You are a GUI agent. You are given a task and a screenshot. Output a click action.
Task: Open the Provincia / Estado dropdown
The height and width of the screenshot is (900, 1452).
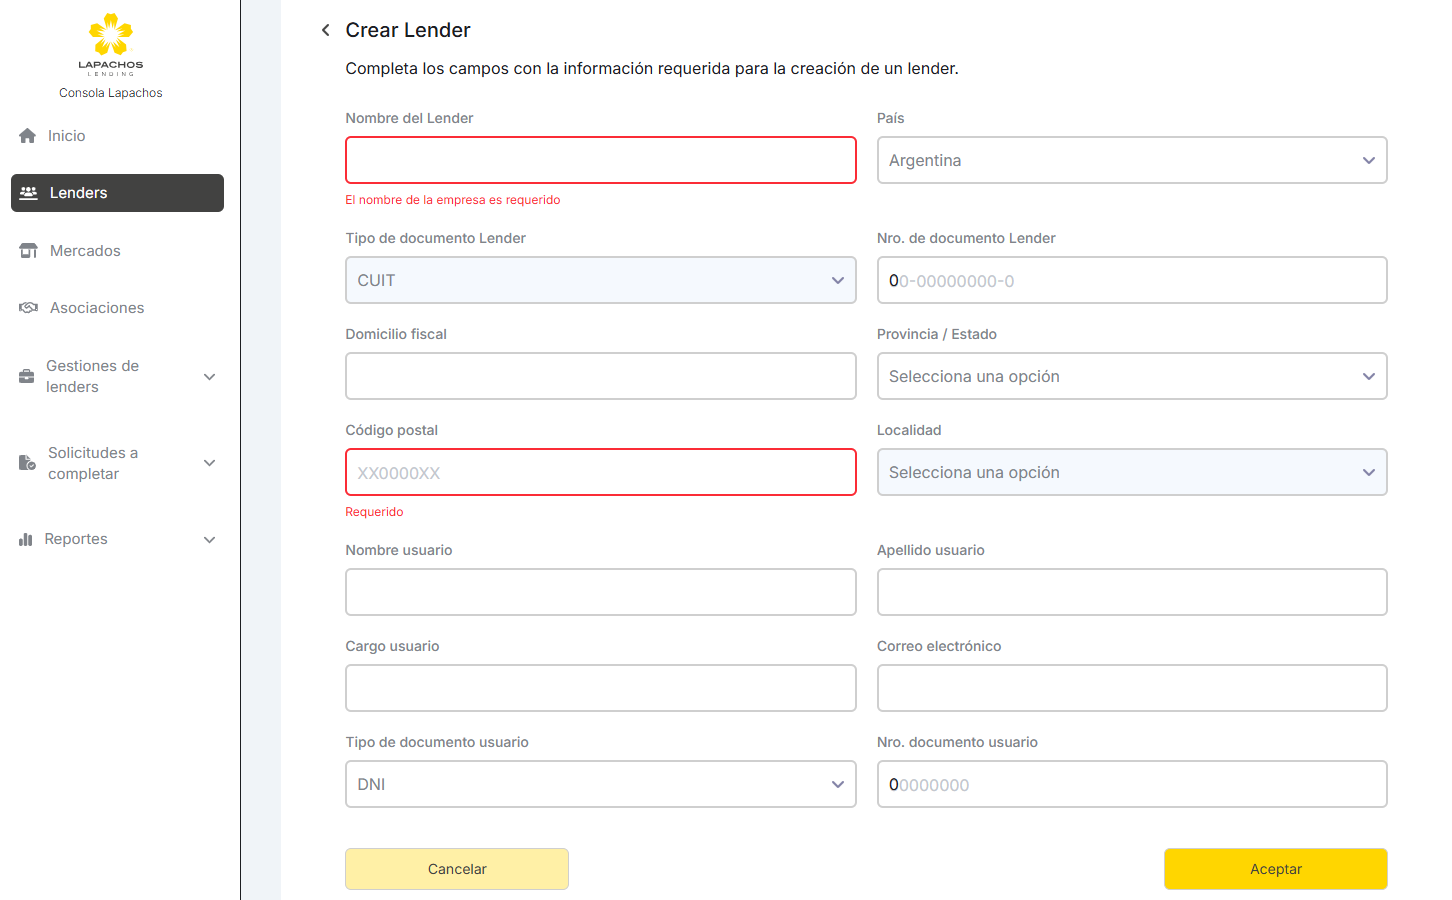(x=1131, y=376)
